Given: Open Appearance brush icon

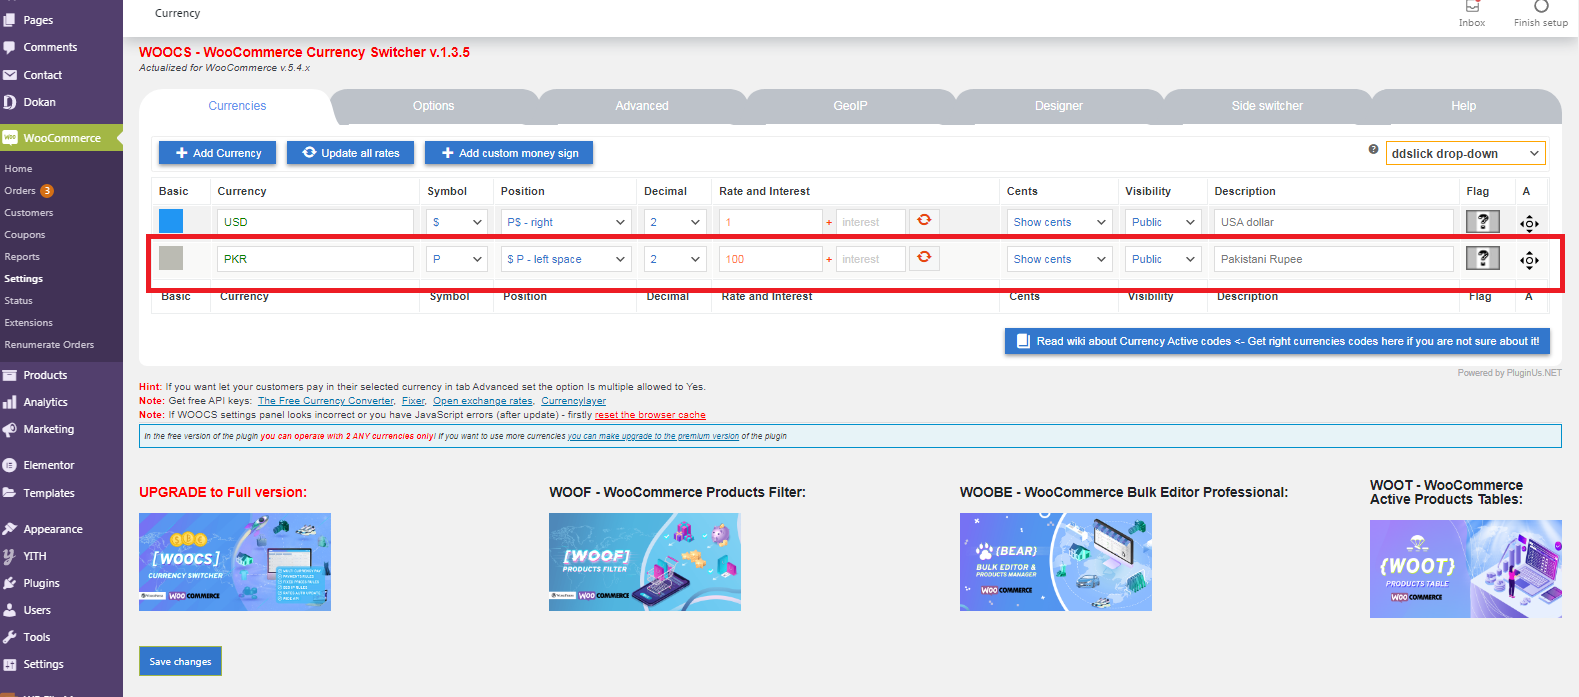Looking at the screenshot, I should [10, 529].
